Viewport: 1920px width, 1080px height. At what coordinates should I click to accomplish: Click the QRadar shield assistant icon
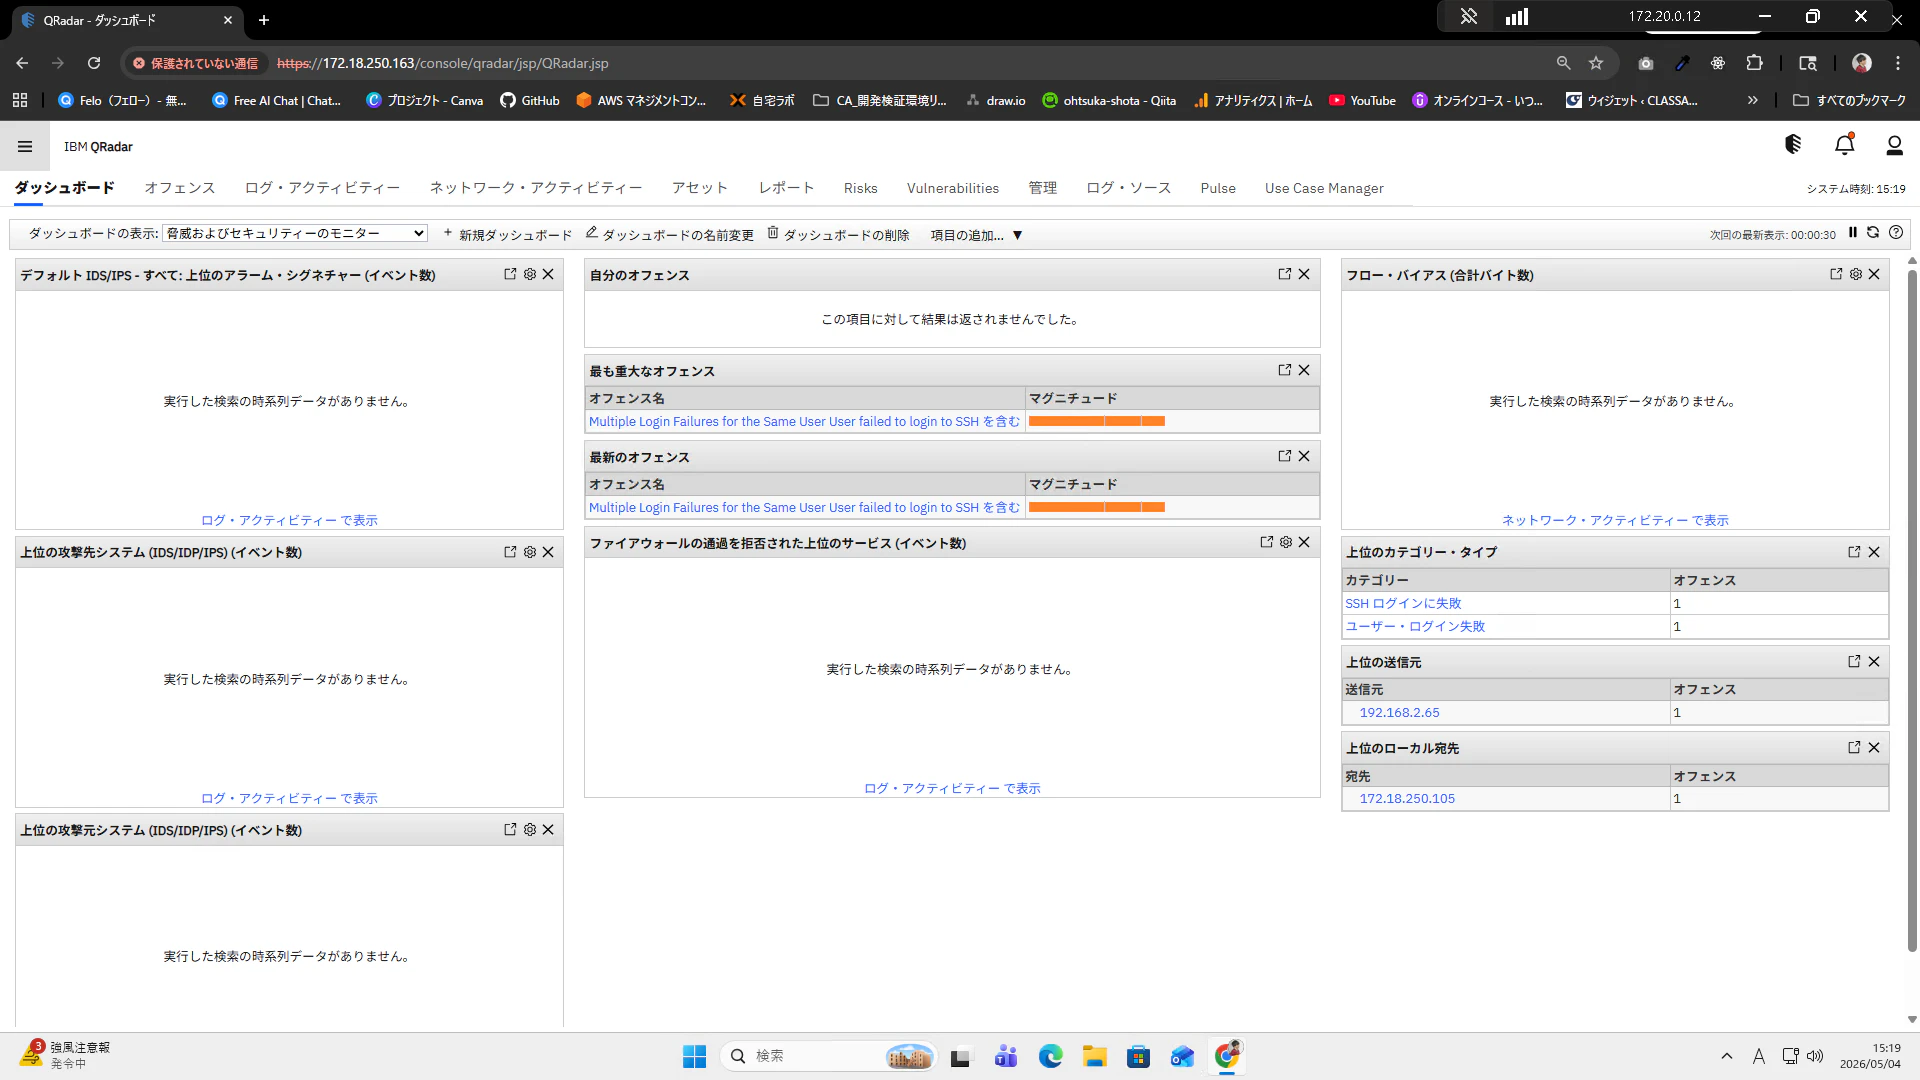[1793, 144]
